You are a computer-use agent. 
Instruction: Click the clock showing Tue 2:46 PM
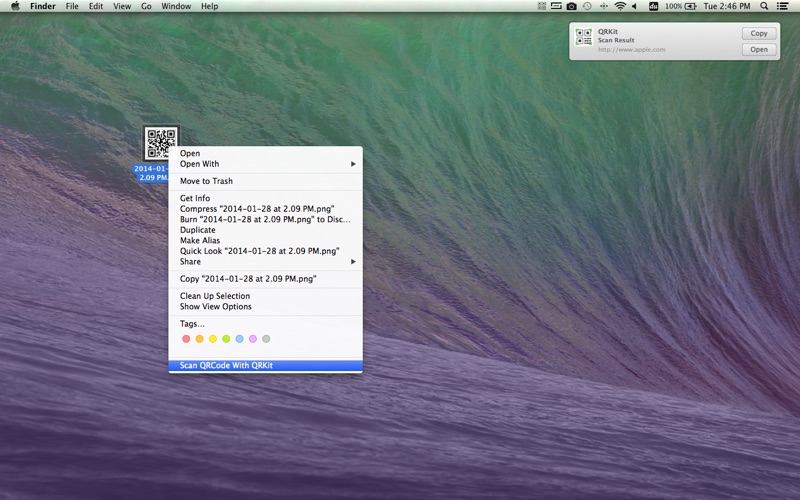click(727, 6)
